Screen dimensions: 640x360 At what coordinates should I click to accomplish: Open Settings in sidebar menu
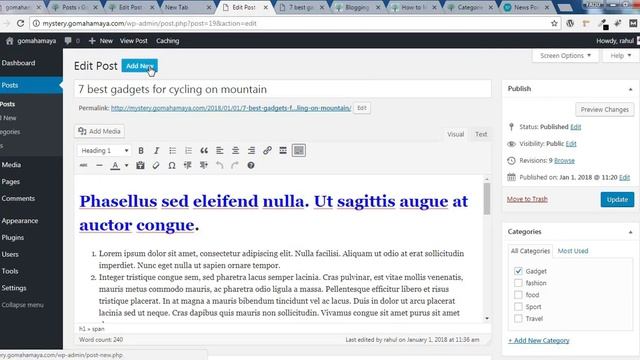tap(14, 288)
